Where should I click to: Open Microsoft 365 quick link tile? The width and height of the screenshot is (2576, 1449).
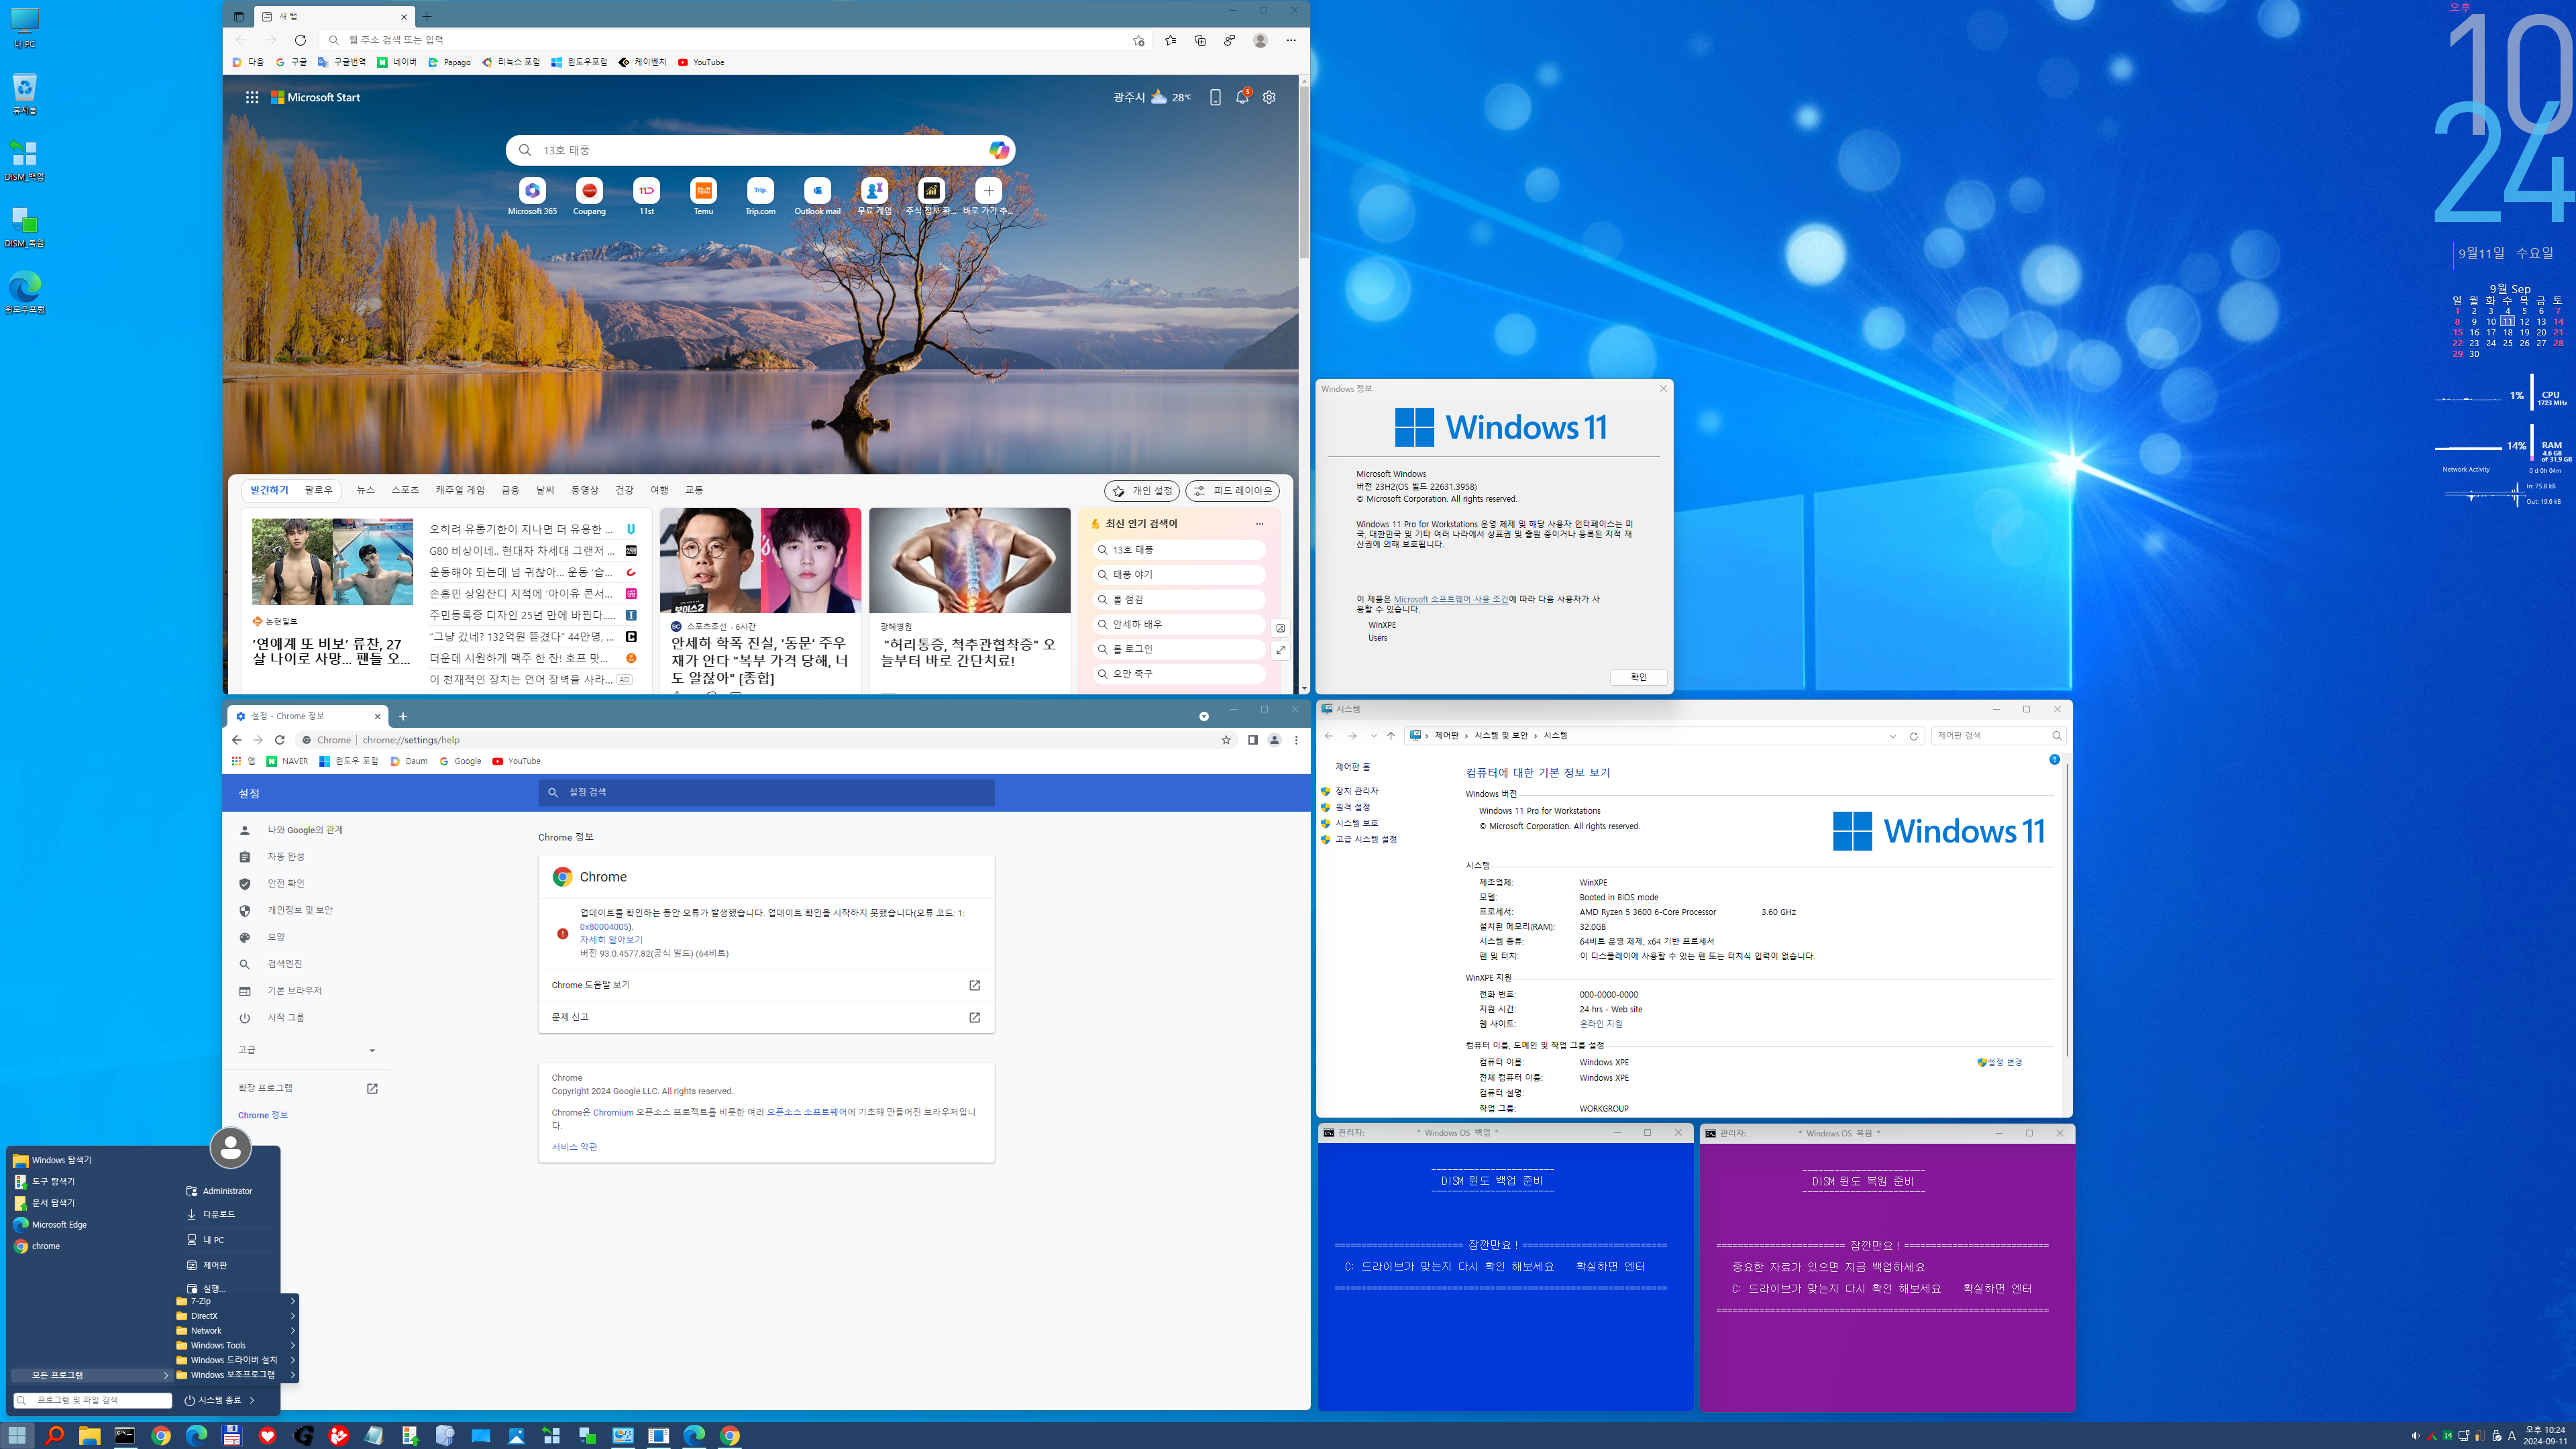click(532, 196)
